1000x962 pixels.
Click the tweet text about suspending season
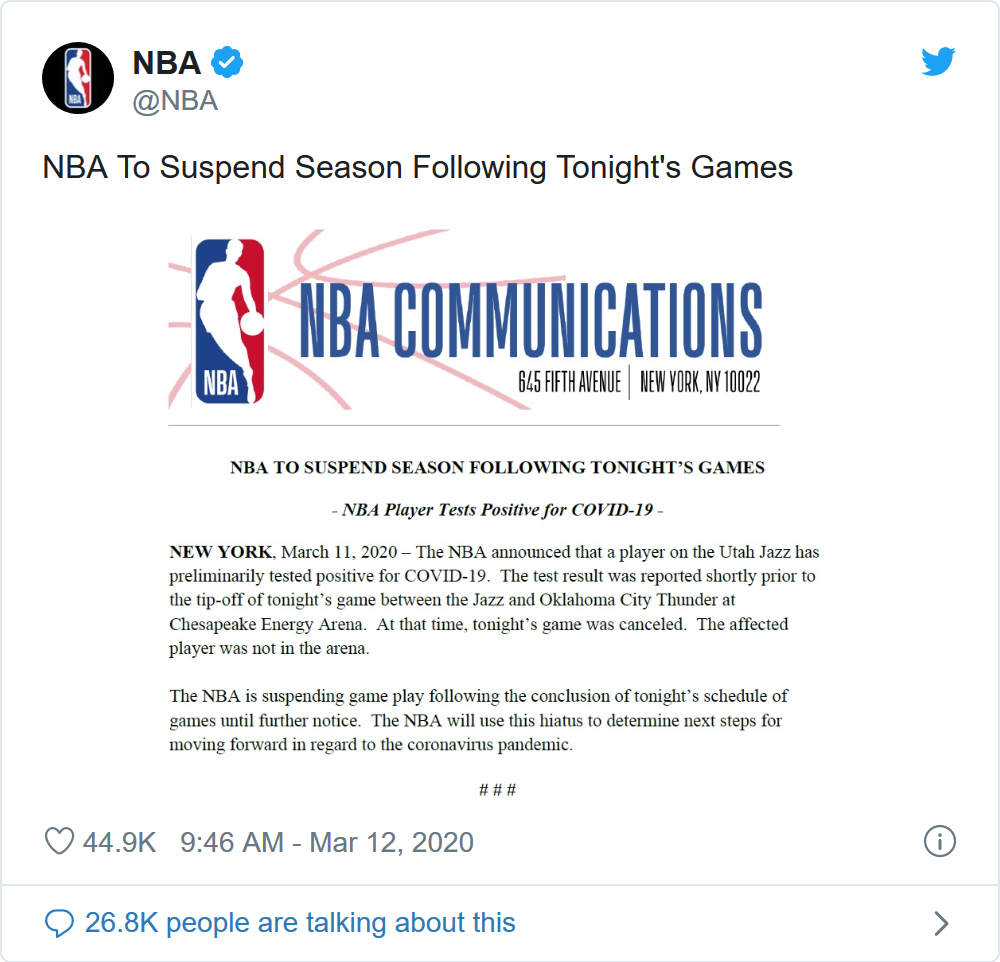pos(417,167)
